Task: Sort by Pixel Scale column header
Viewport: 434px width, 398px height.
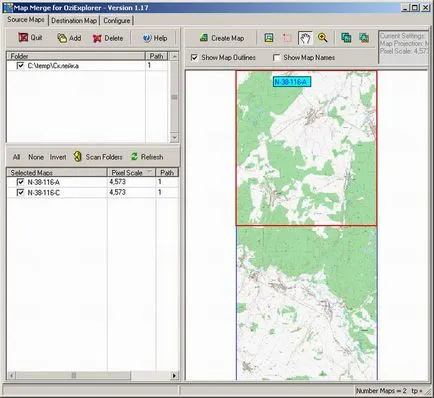Action: click(131, 172)
